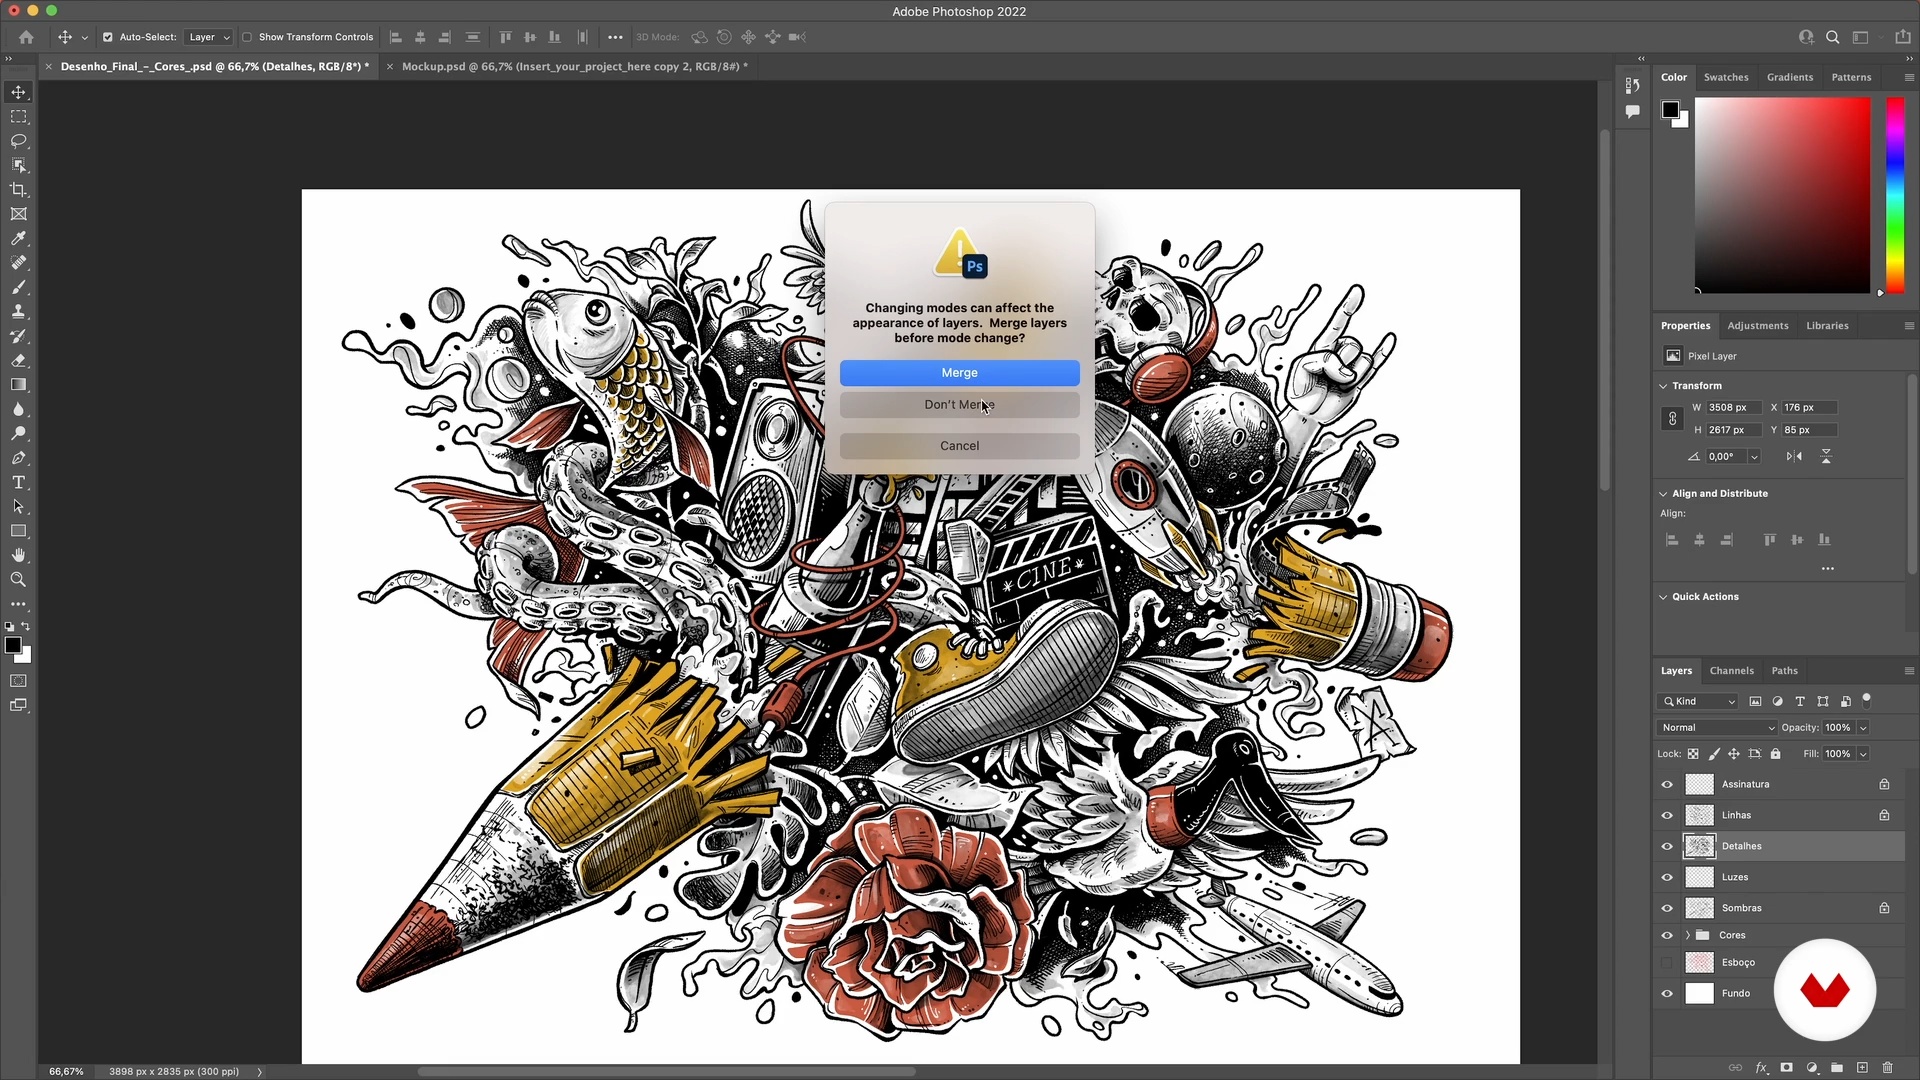Toggle the Auto-Select checkbox
Viewport: 1920px width, 1080px height.
pyautogui.click(x=107, y=37)
